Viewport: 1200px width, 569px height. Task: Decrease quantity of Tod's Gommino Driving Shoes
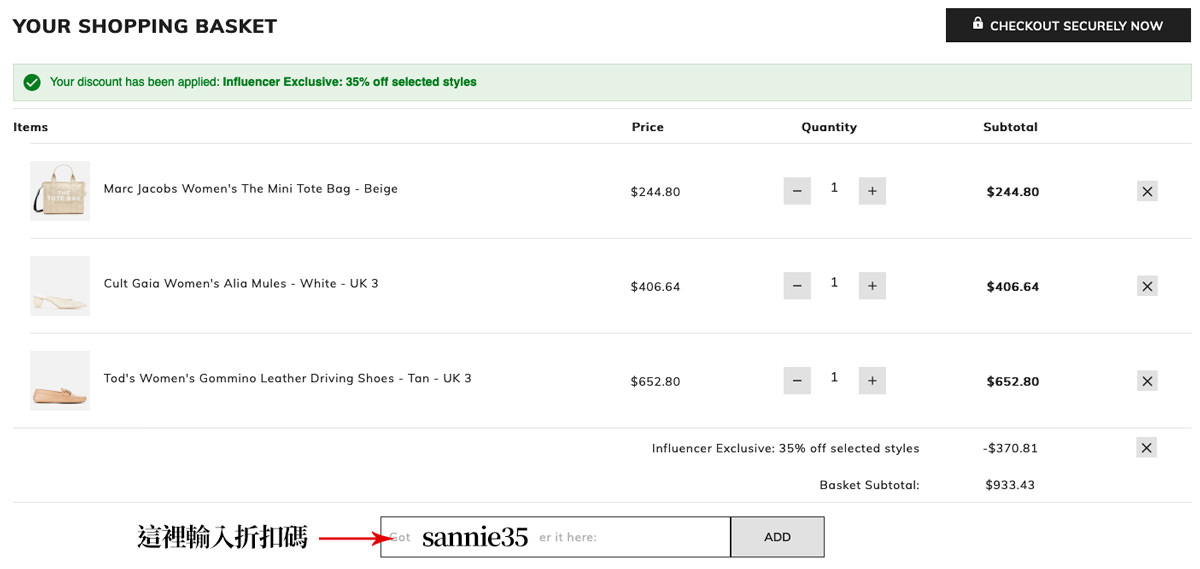[797, 381]
